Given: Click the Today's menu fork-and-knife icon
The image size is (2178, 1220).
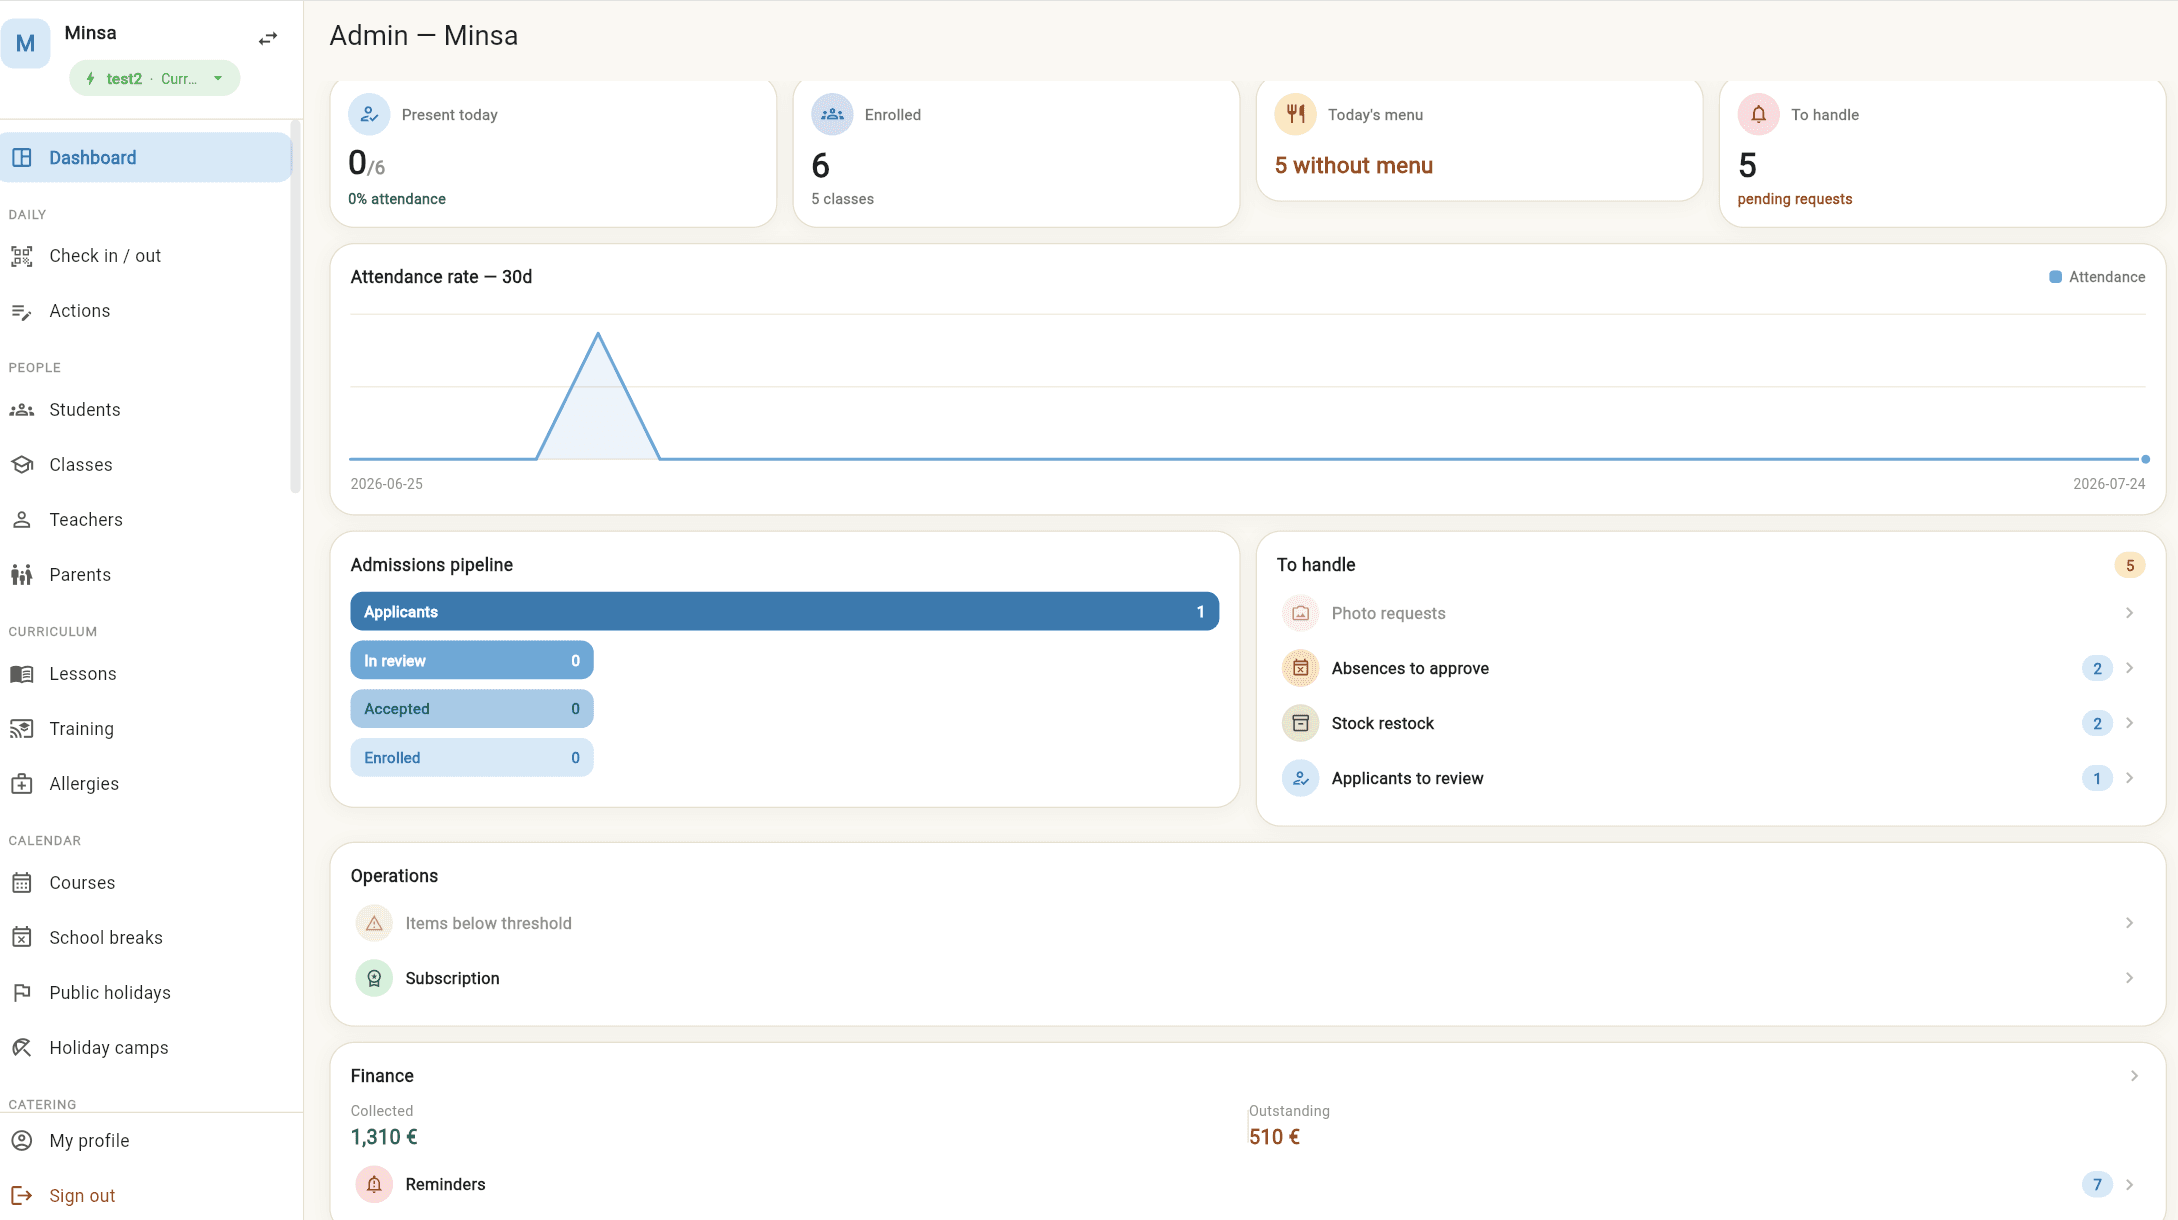Looking at the screenshot, I should 1295,114.
